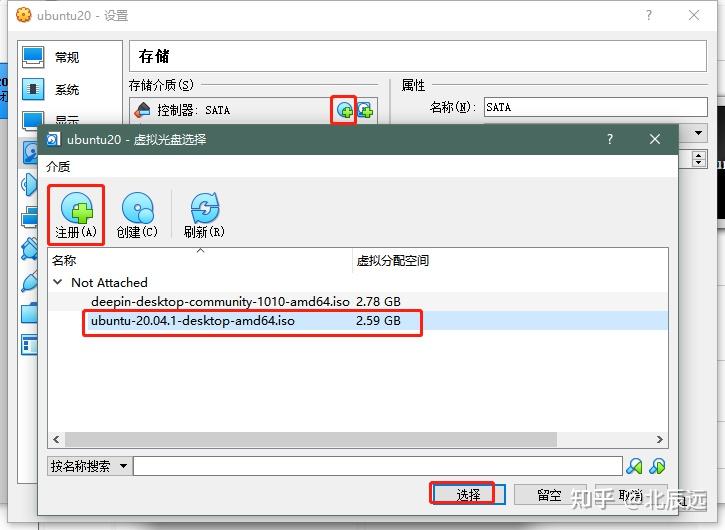Image resolution: width=725 pixels, height=530 pixels.
Task: Click the 留空 leave empty button
Action: pyautogui.click(x=549, y=495)
